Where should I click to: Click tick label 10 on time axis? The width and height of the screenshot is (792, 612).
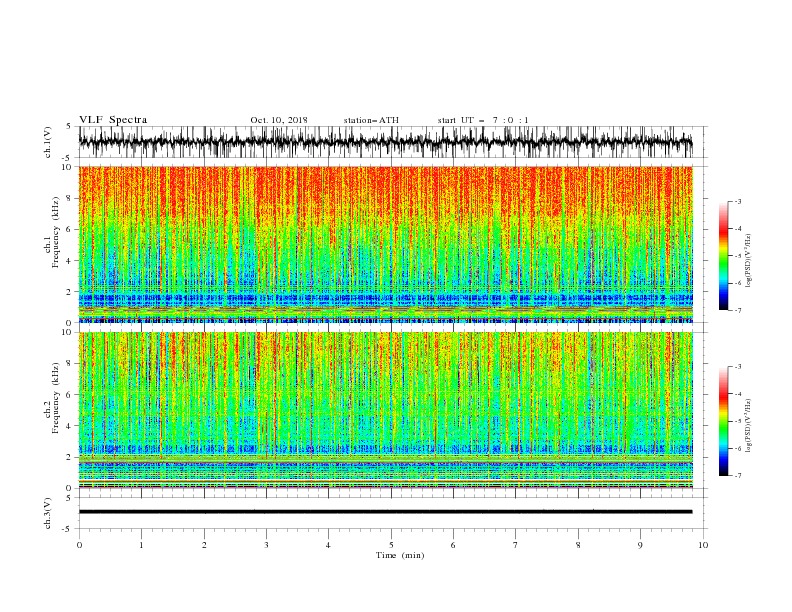click(x=703, y=545)
